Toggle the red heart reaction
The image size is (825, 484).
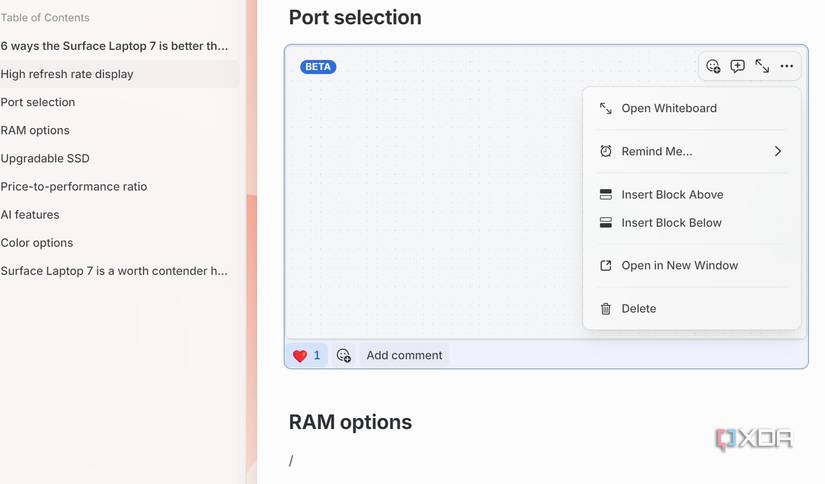307,356
